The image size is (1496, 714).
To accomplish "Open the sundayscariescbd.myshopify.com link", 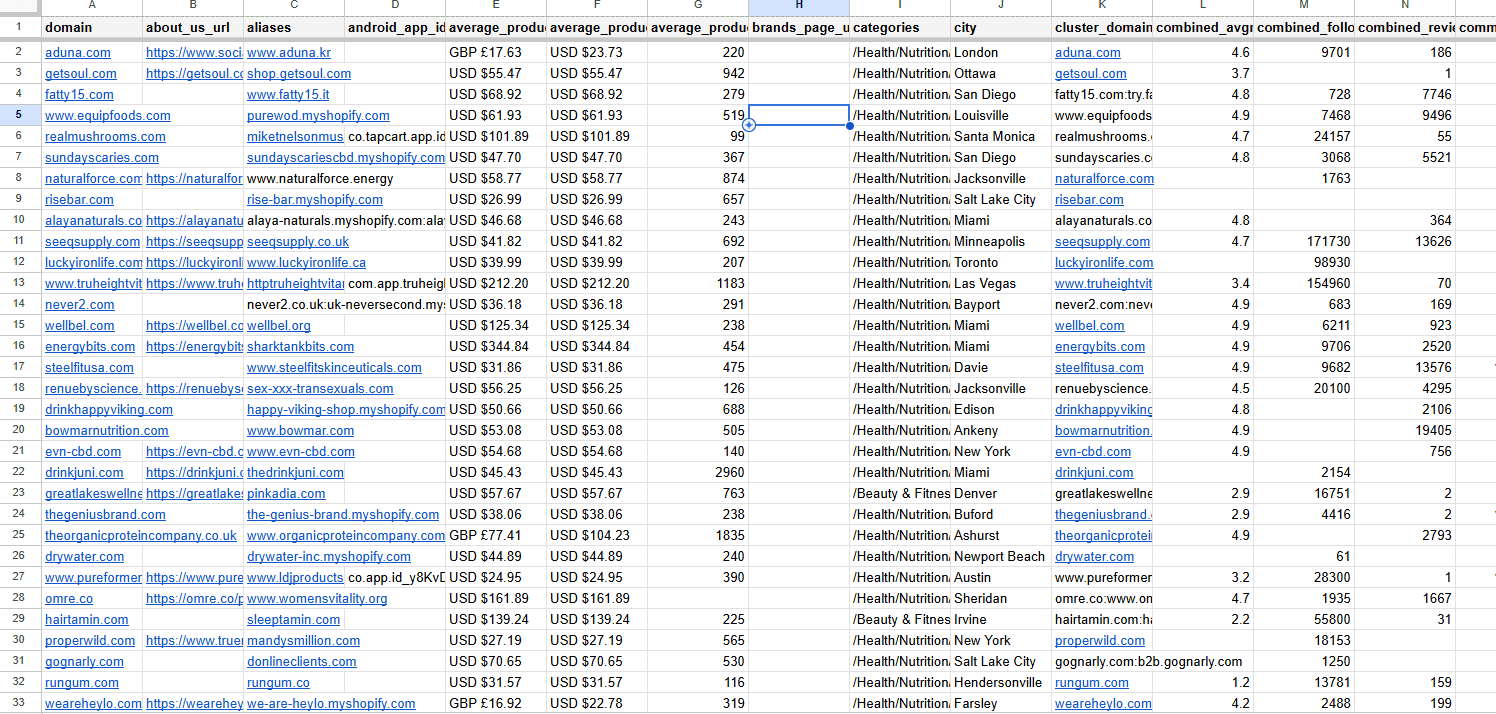I will point(346,157).
